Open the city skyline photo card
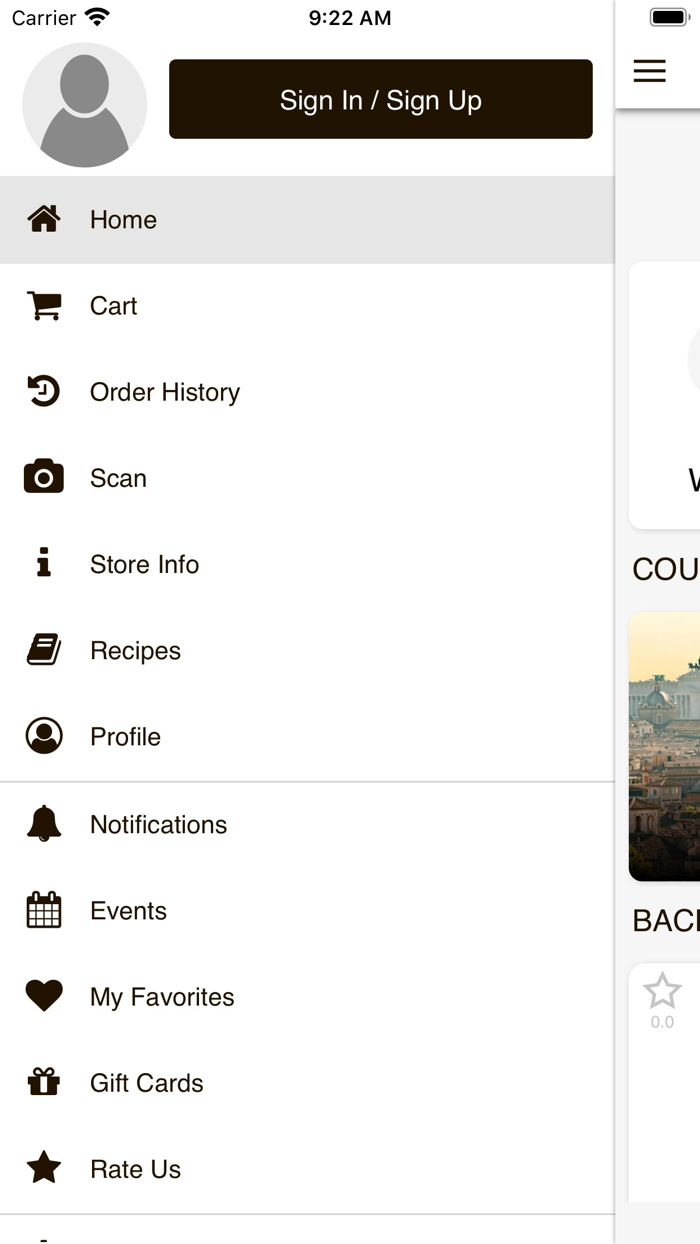Screen dimensions: 700x1244 pos(665,746)
